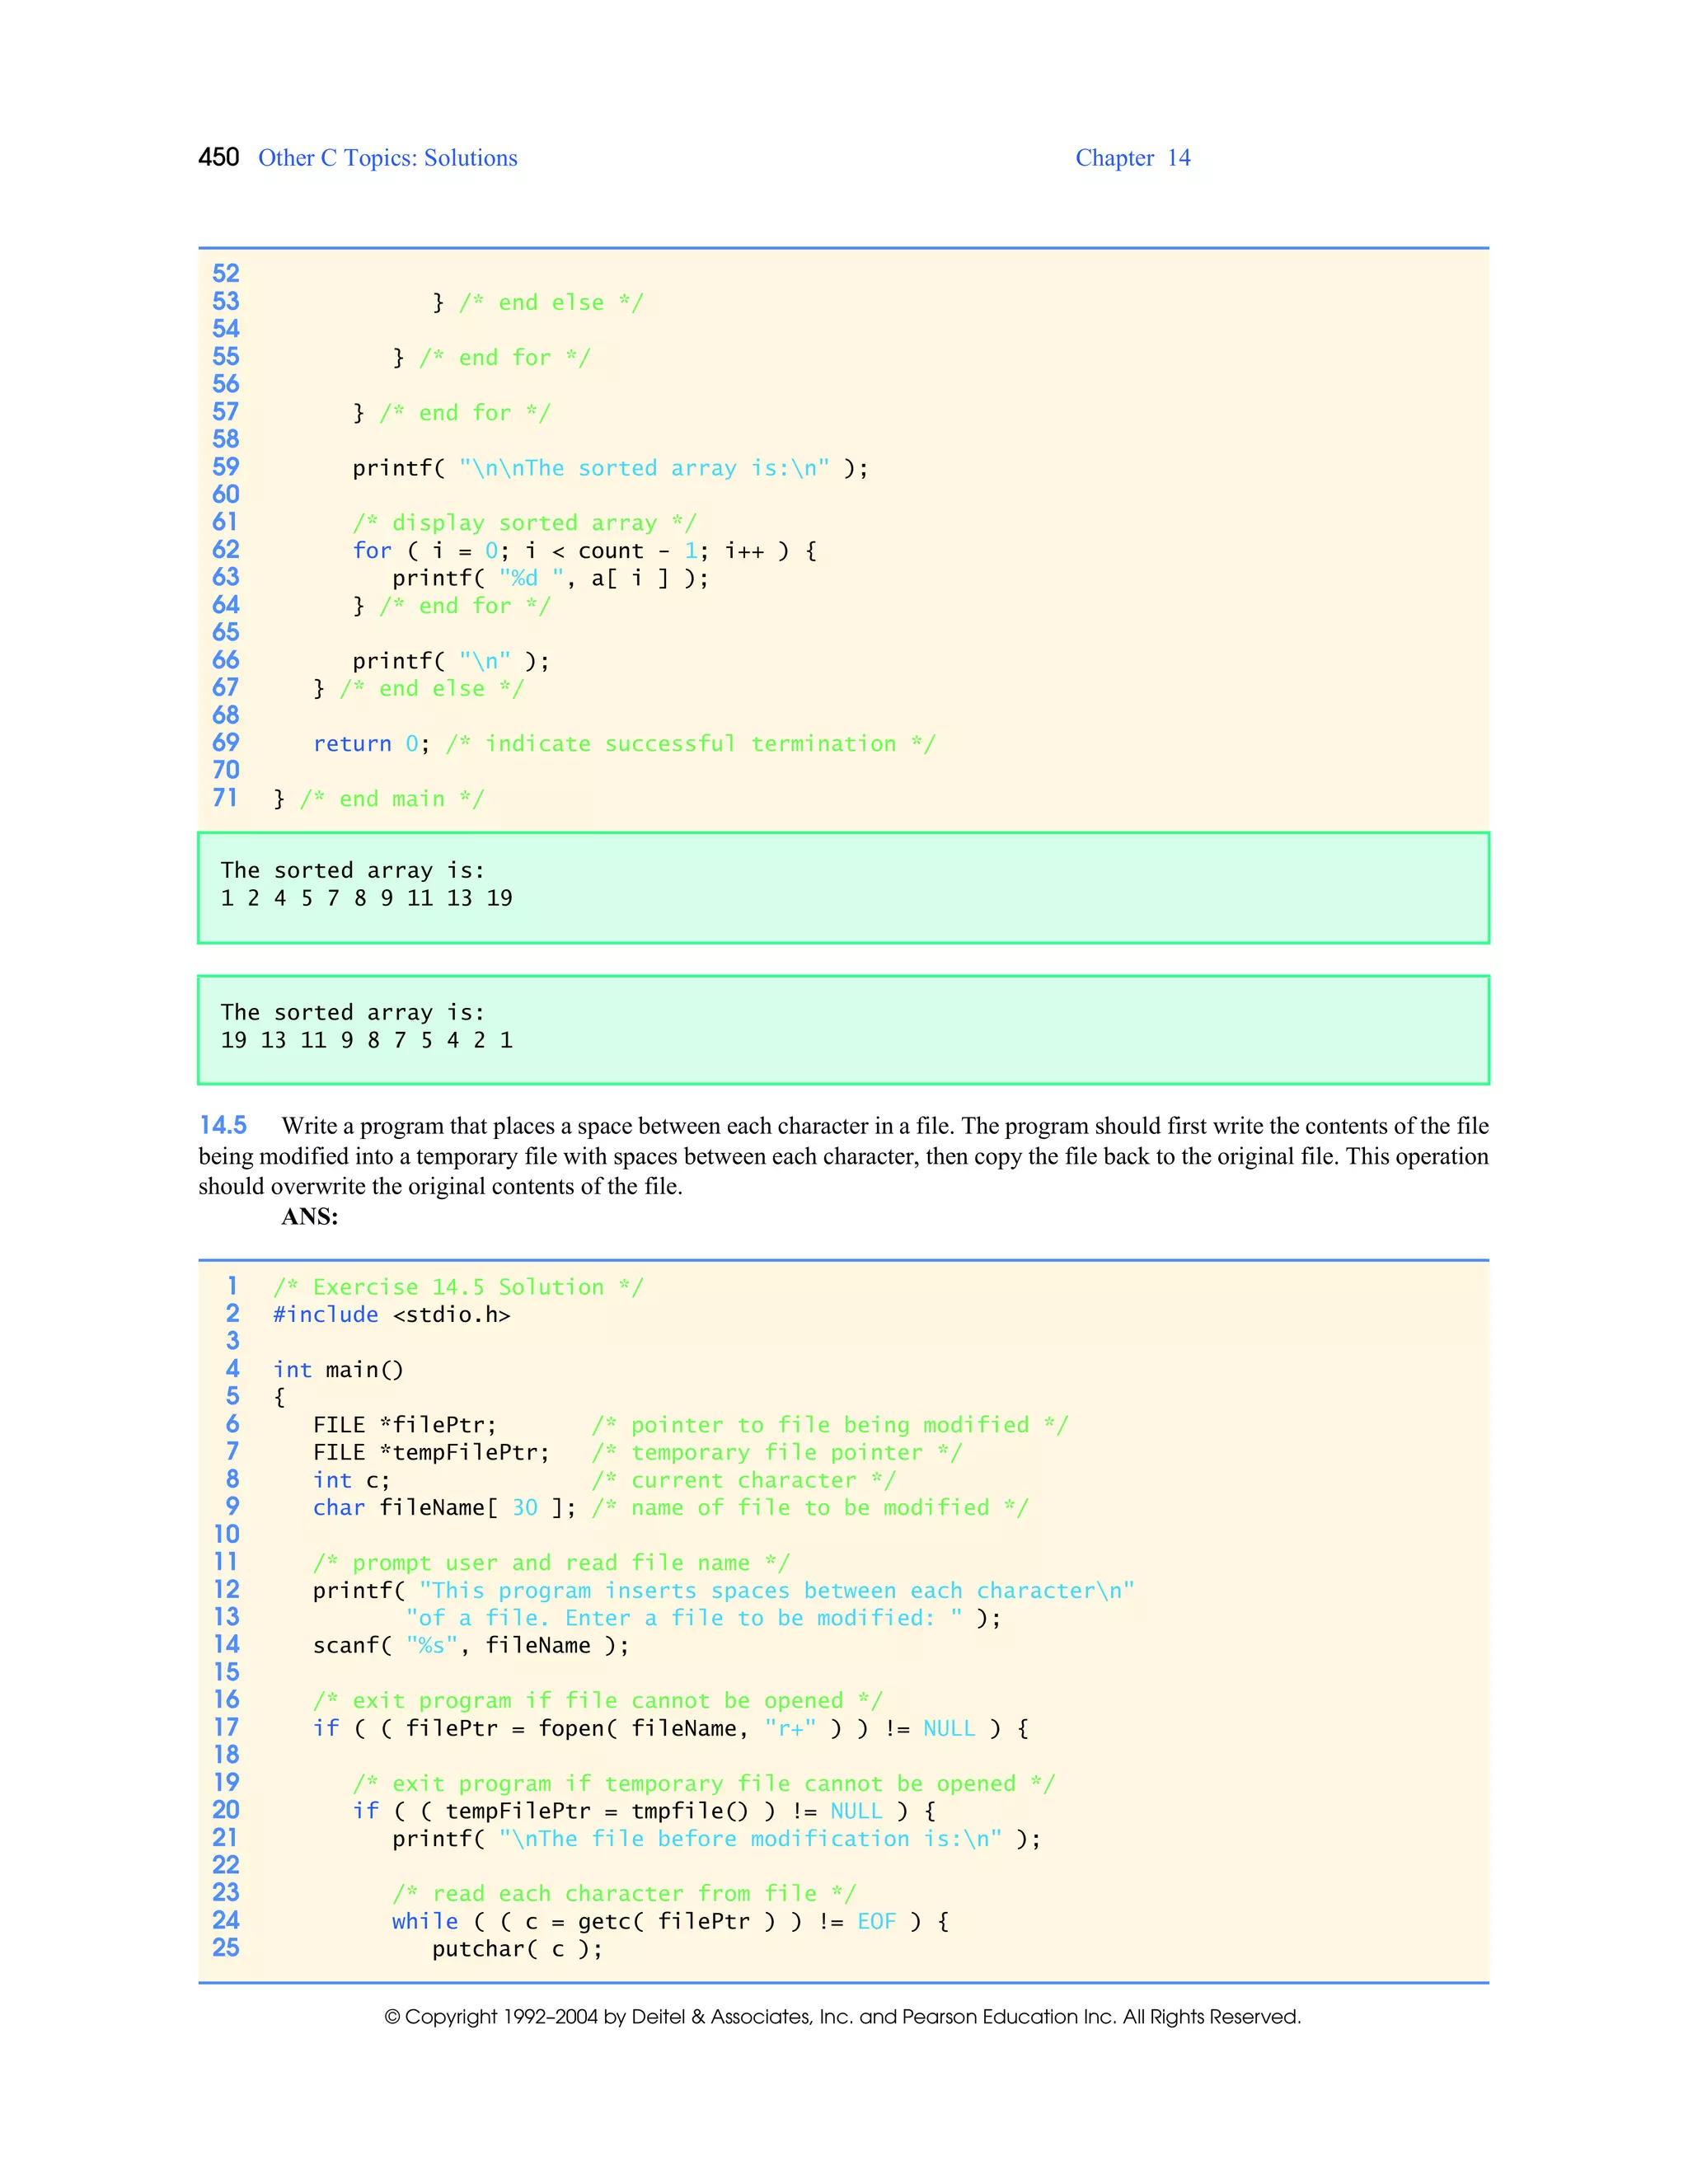Click the '#include <stdio.h>' line
This screenshot has height=2184, width=1688.
tap(391, 1315)
